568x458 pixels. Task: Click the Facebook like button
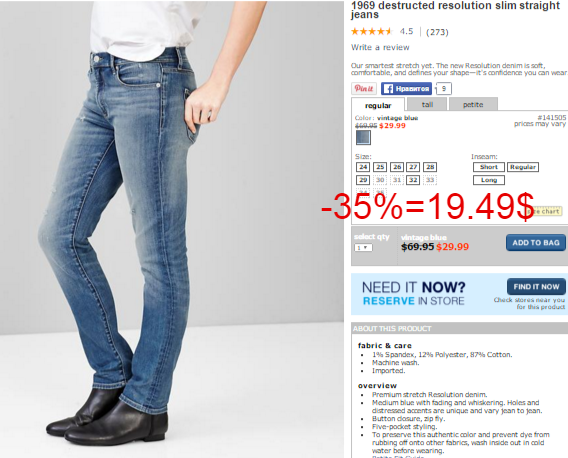pos(406,88)
